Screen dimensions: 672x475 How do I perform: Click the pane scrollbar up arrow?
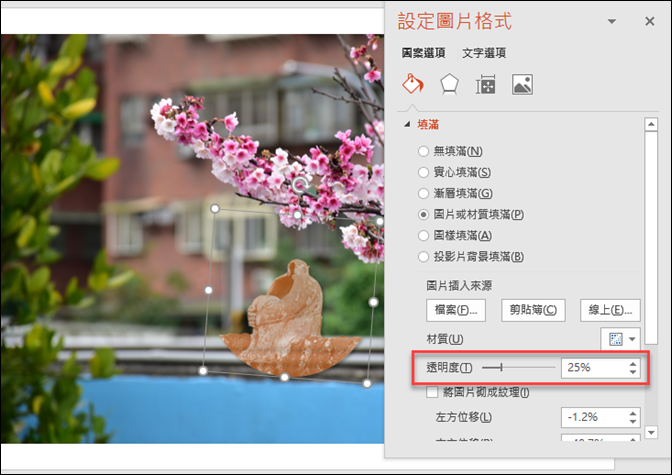tap(651, 124)
